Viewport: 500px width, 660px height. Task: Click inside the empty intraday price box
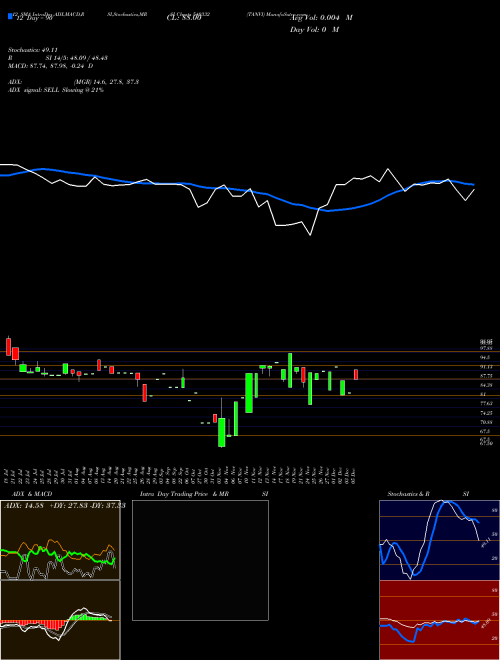click(200, 560)
